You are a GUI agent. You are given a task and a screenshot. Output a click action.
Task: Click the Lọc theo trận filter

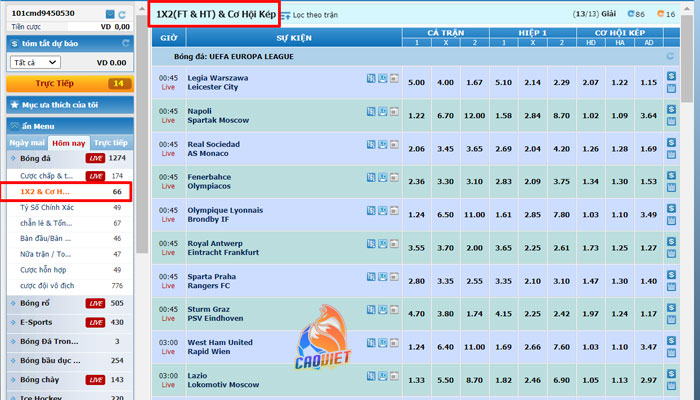pyautogui.click(x=310, y=15)
